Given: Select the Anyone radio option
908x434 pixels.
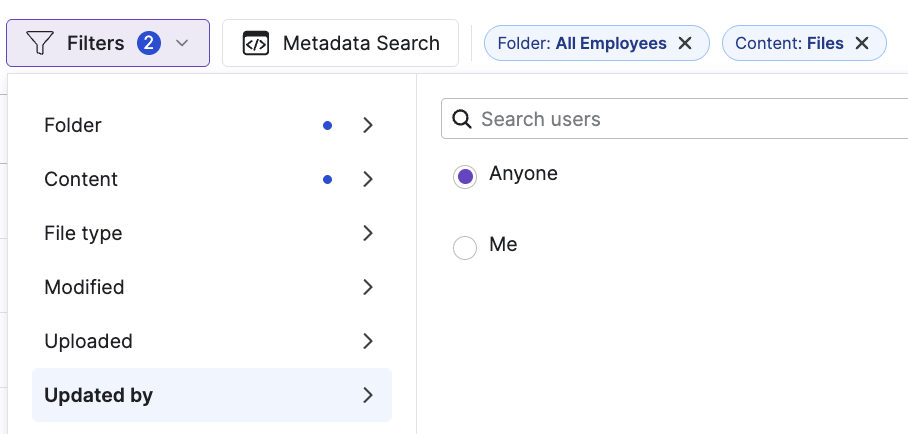Looking at the screenshot, I should pyautogui.click(x=464, y=177).
